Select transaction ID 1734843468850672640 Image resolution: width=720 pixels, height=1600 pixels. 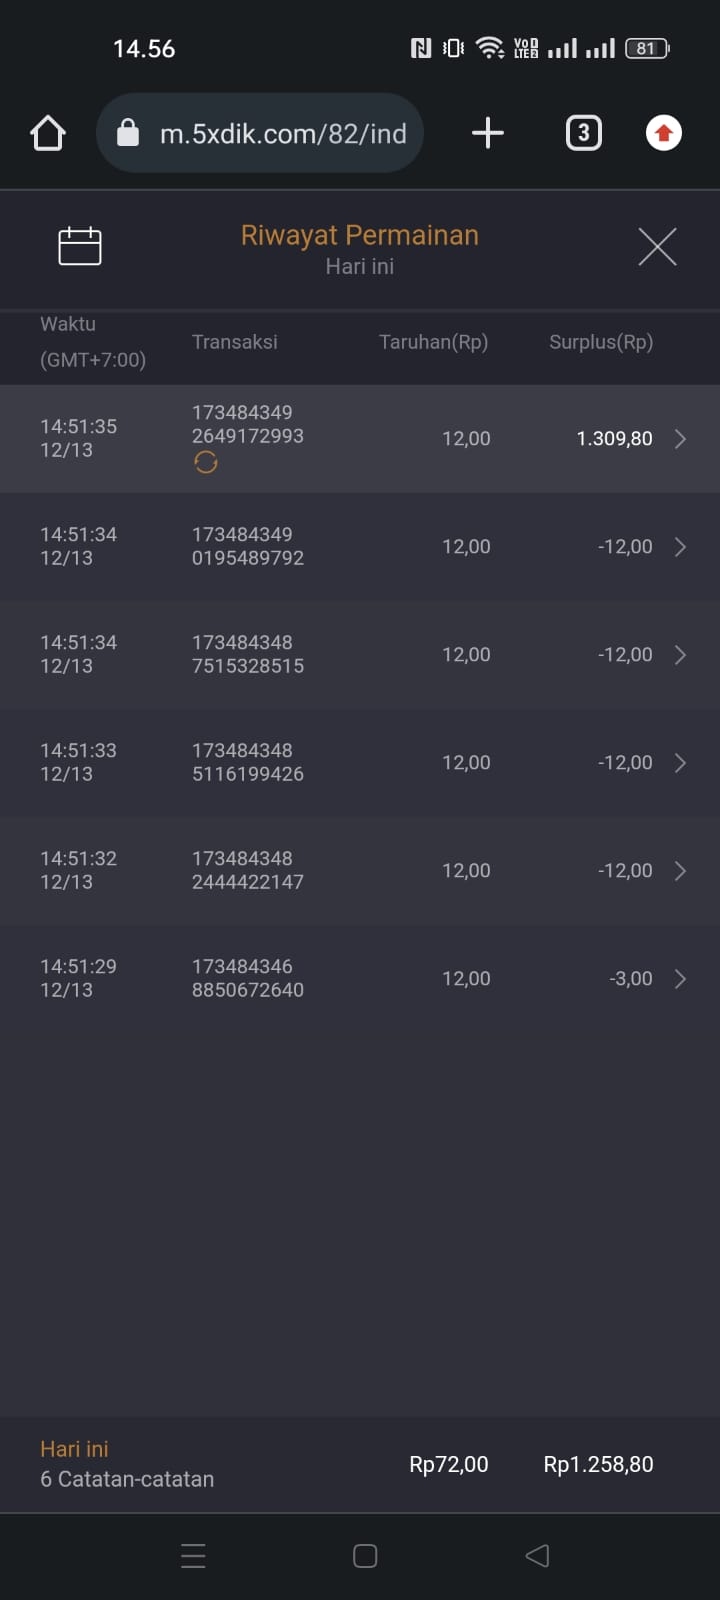(x=247, y=978)
